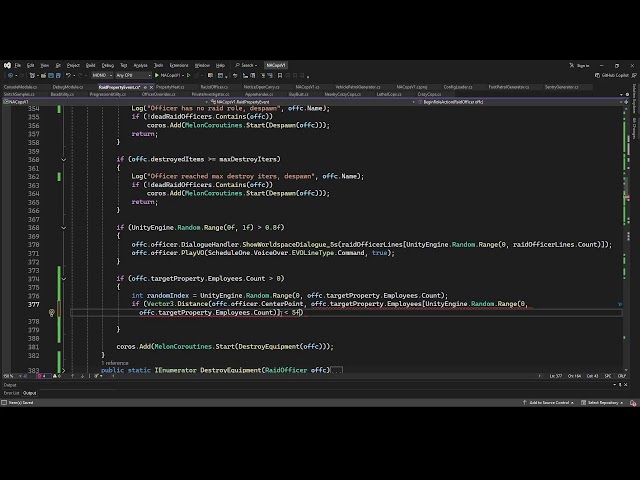This screenshot has height=480, width=640.
Task: Click the Visual Studio logo icon
Action: click(7, 65)
